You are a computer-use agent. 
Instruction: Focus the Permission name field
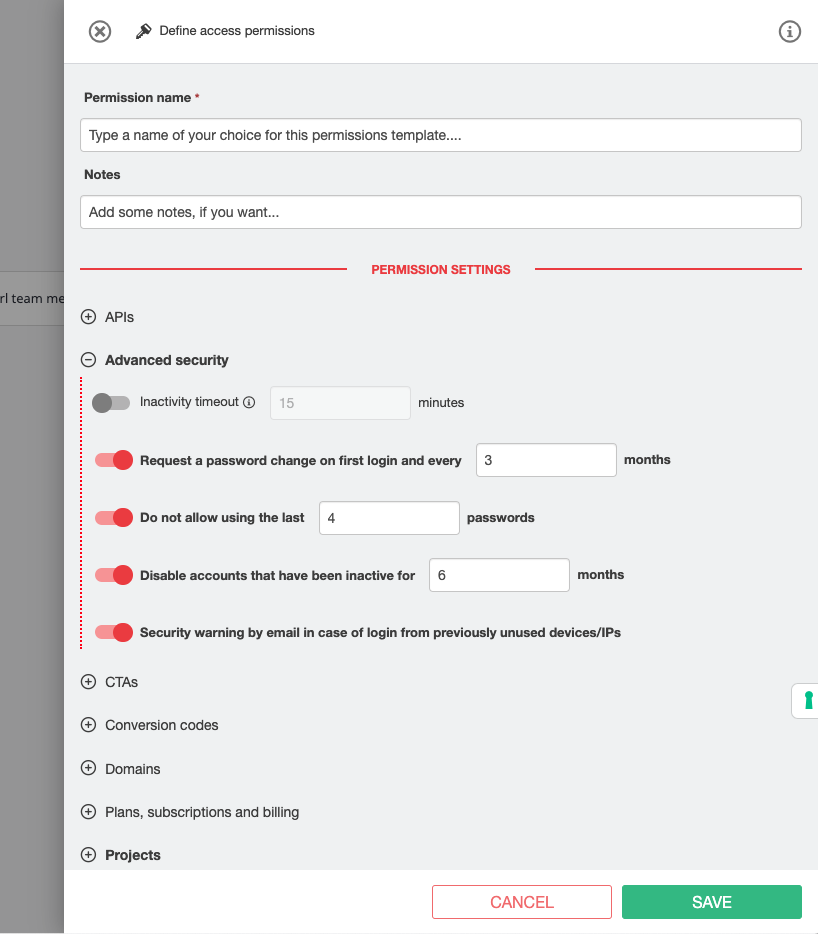[440, 135]
